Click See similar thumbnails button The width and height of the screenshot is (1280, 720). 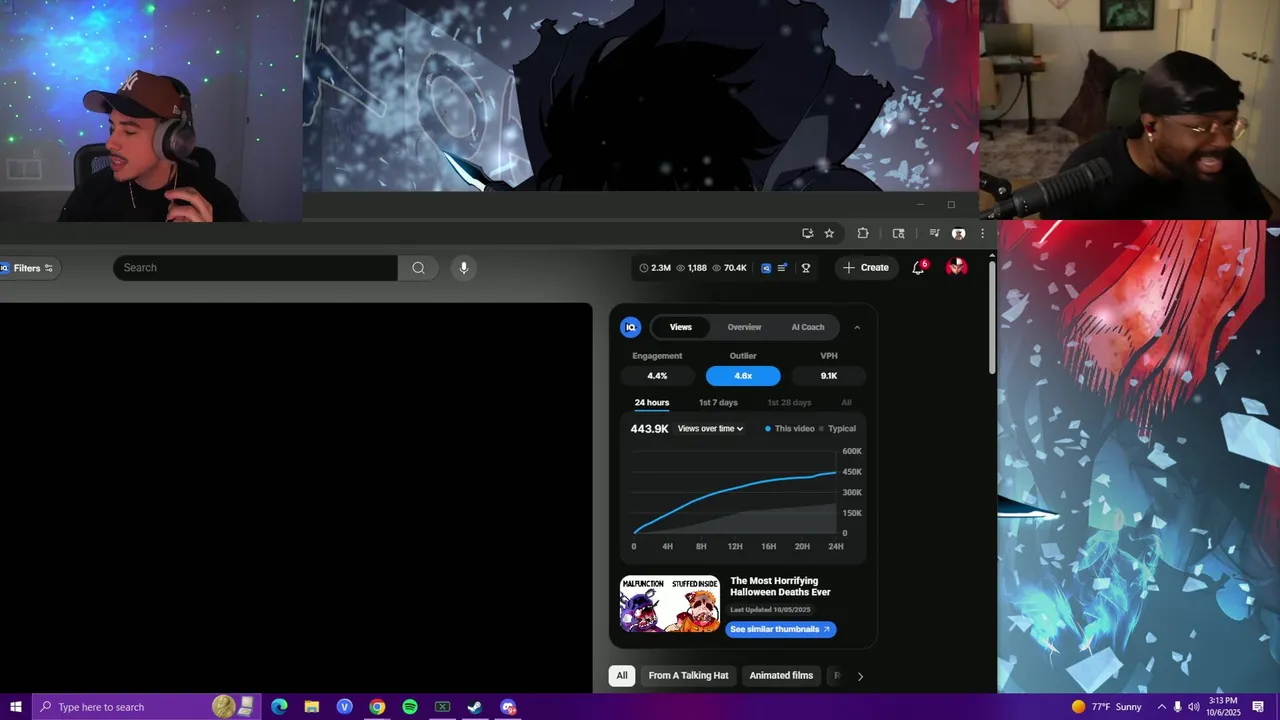(x=780, y=629)
